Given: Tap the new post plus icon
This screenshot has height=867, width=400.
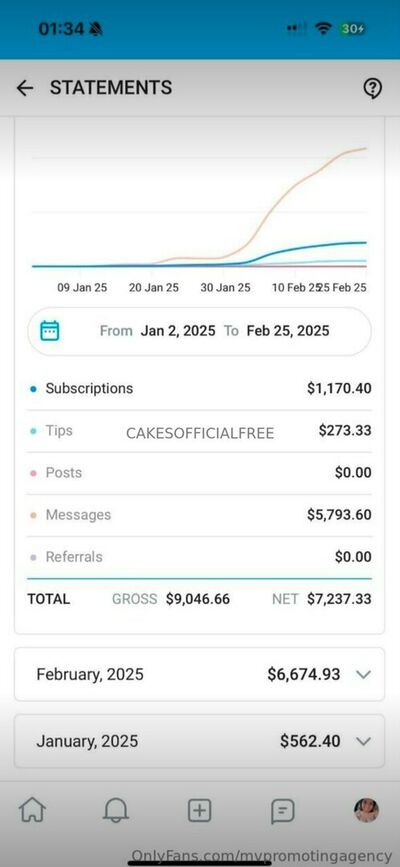Looking at the screenshot, I should point(200,811).
